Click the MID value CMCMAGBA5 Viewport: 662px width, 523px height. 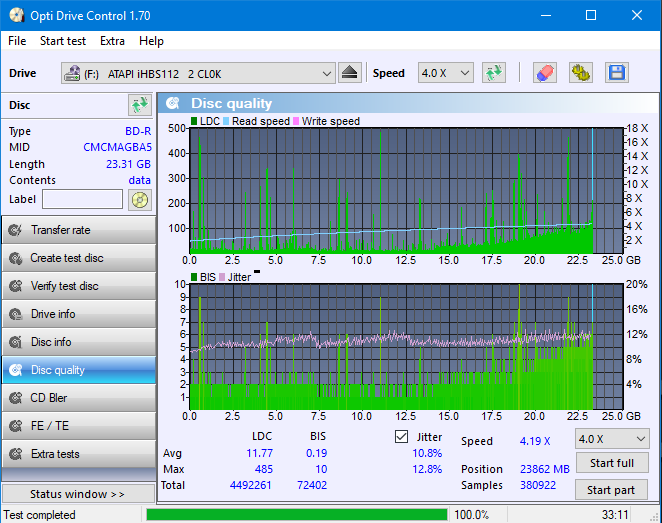tap(117, 147)
